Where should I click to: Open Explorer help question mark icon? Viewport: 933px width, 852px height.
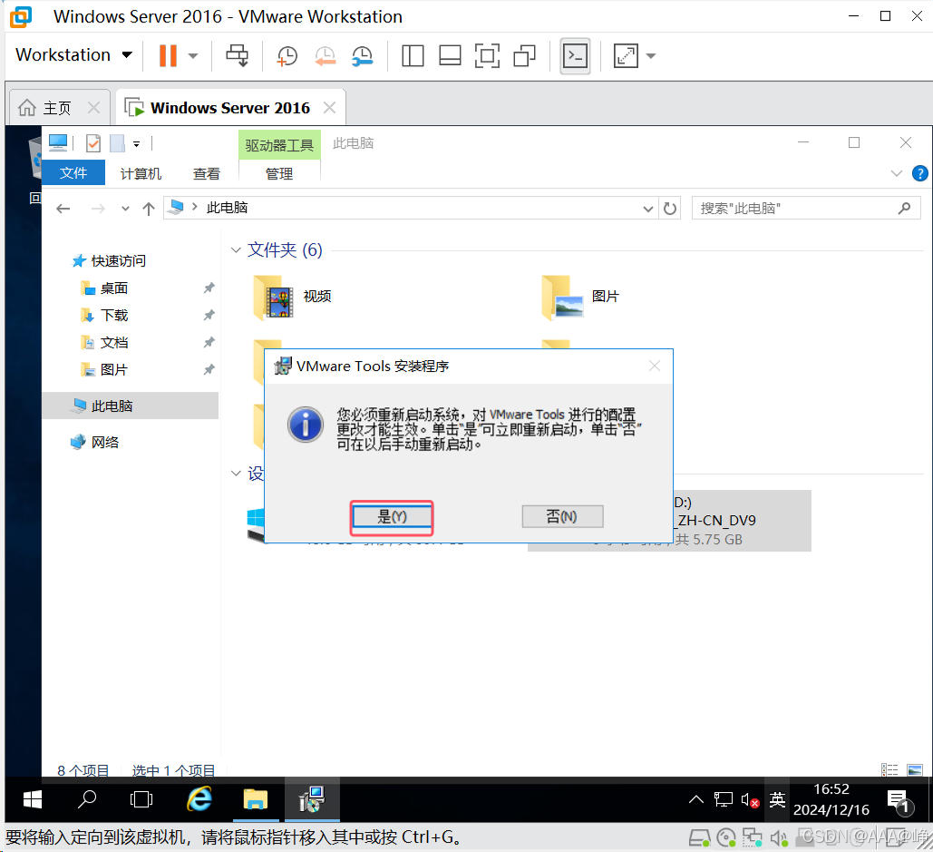click(920, 173)
